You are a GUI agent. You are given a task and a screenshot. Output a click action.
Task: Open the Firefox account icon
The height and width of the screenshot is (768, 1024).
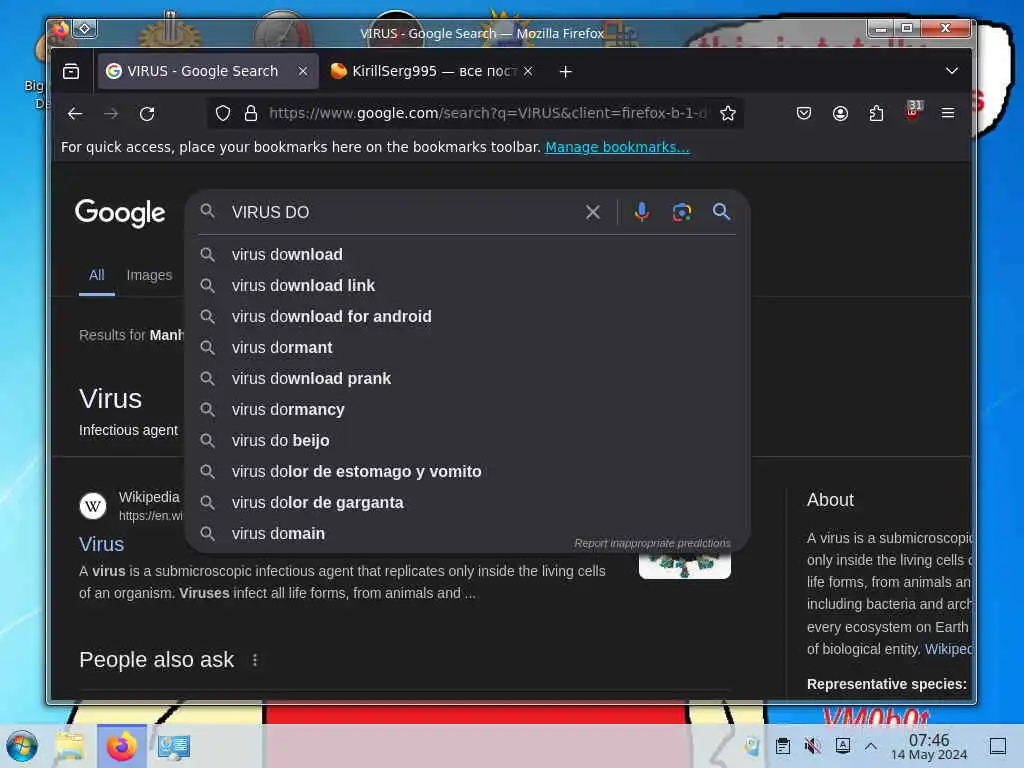[x=840, y=114]
